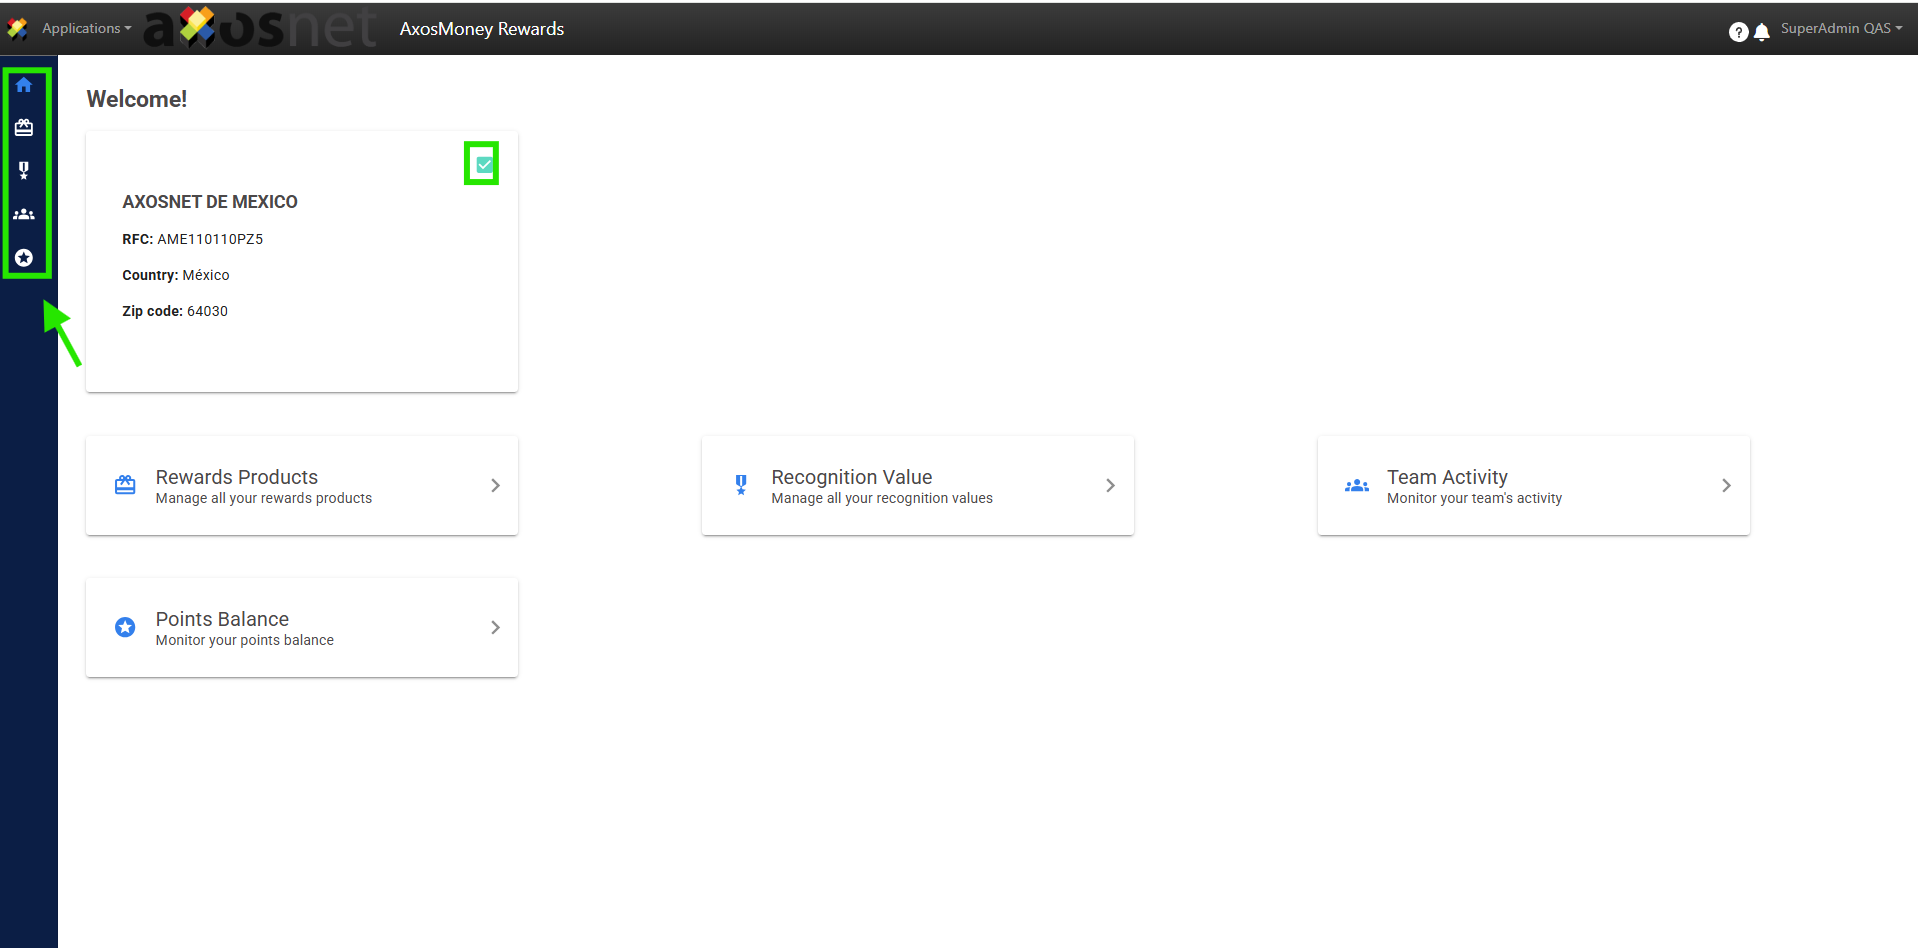The width and height of the screenshot is (1918, 948).
Task: Click the Home icon in the sidebar
Action: point(24,85)
